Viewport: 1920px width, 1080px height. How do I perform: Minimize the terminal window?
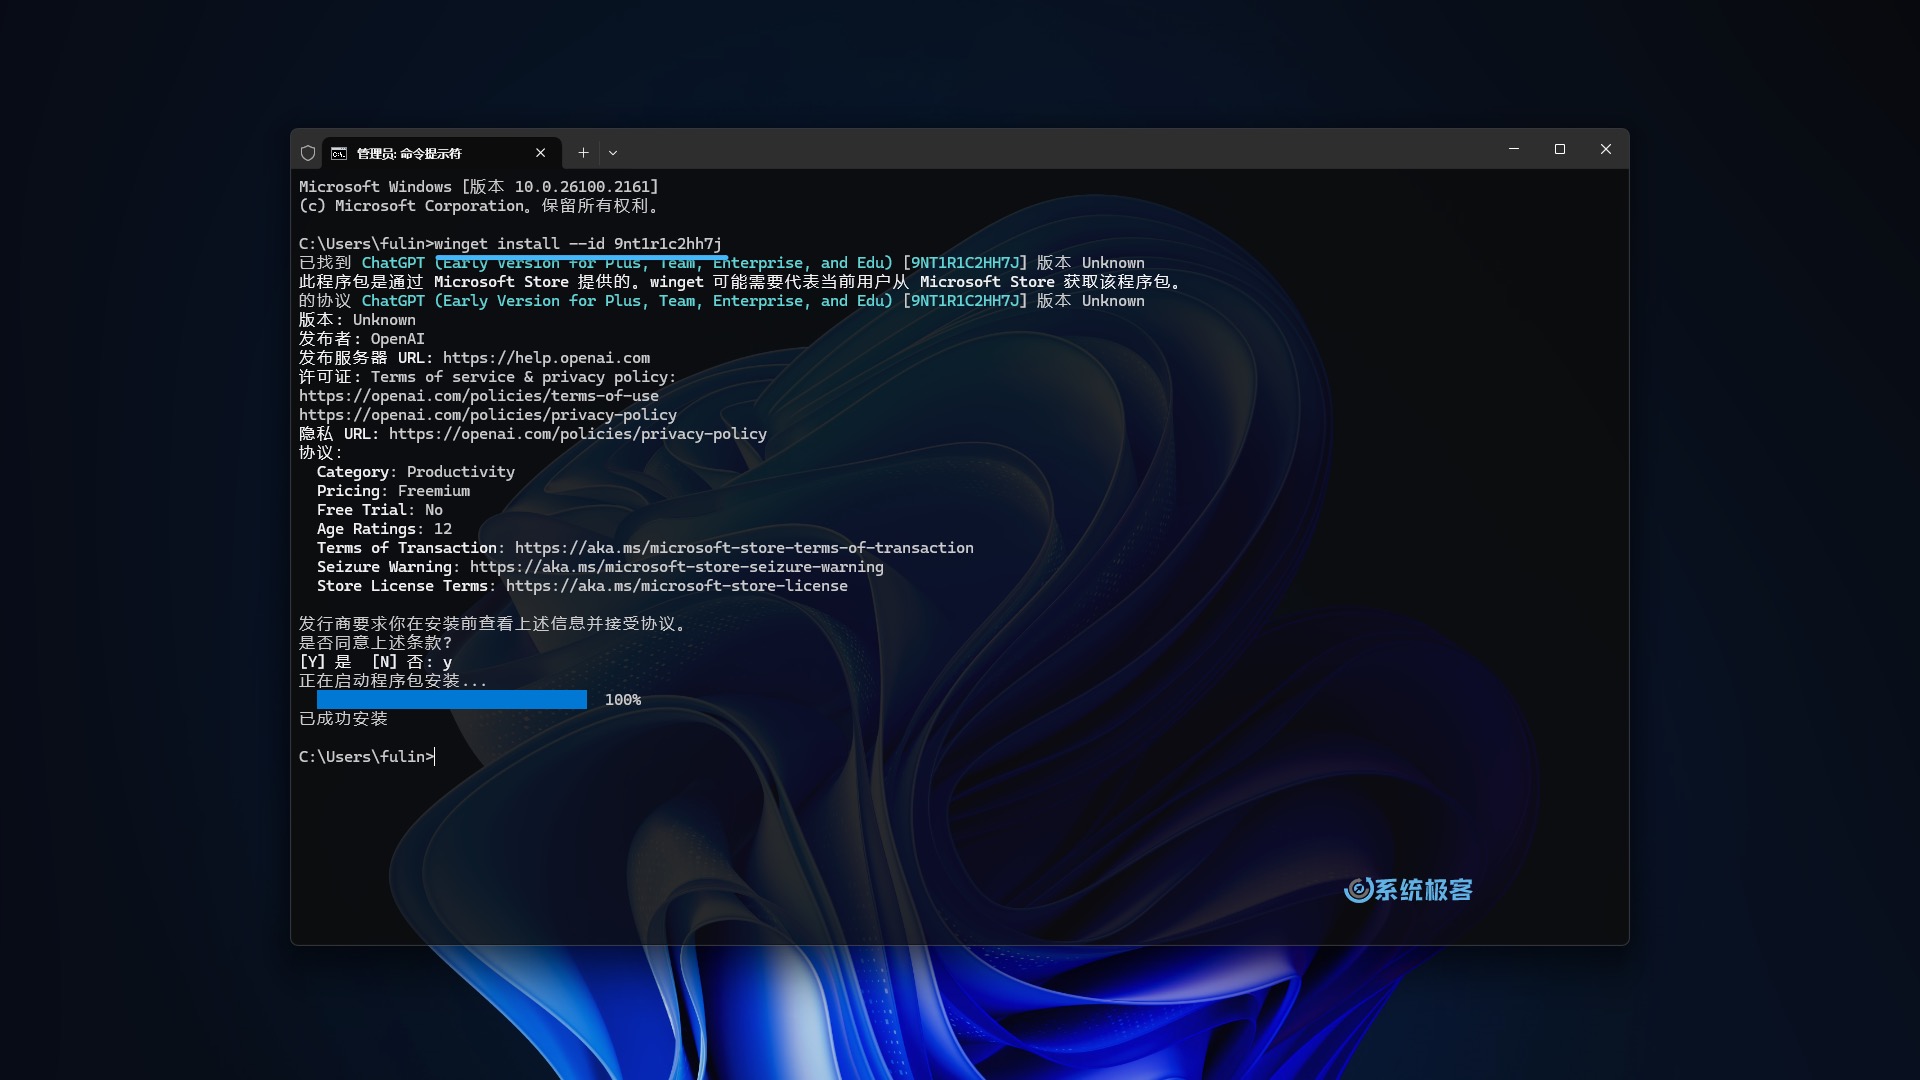tap(1514, 149)
